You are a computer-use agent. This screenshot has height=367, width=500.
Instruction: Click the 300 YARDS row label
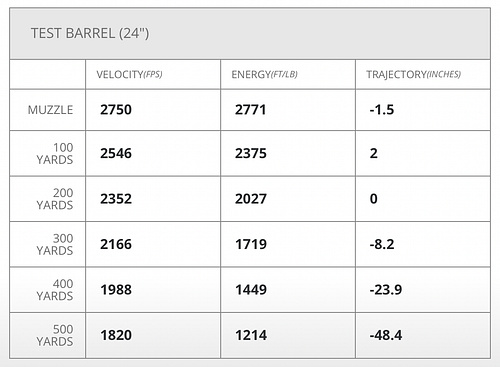(55, 244)
